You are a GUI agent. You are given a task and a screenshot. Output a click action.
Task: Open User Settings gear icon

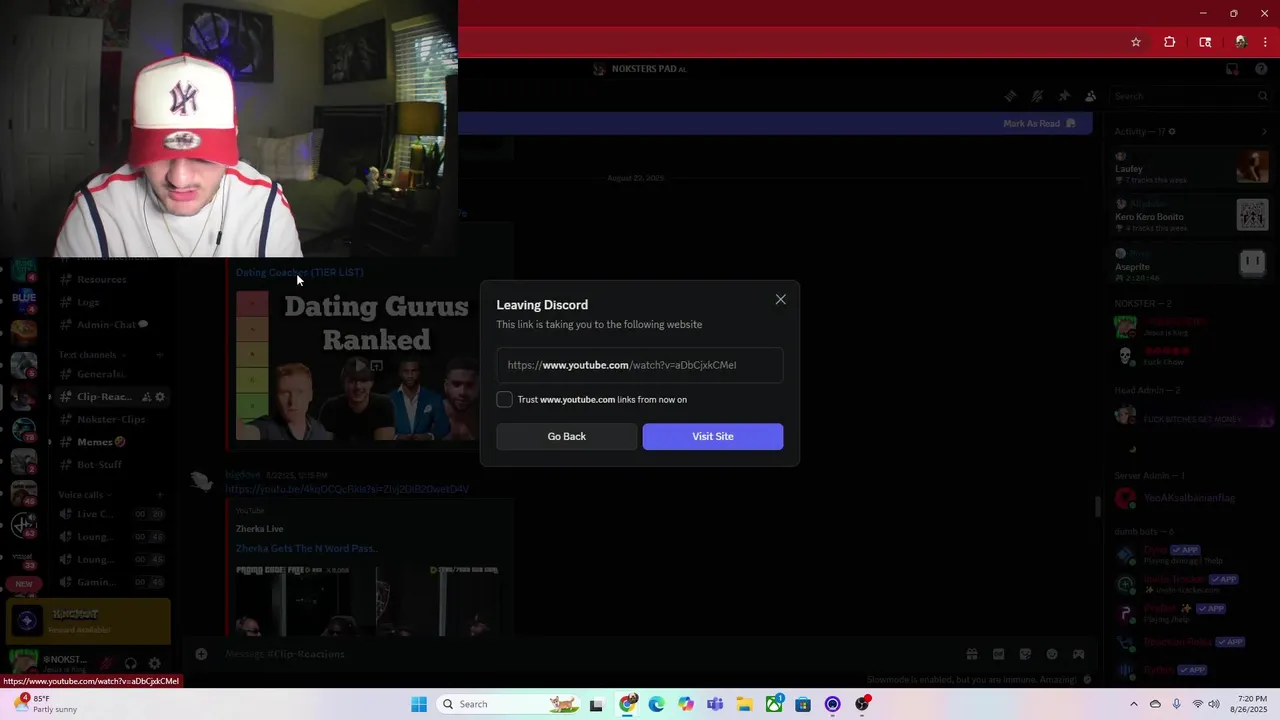154,663
